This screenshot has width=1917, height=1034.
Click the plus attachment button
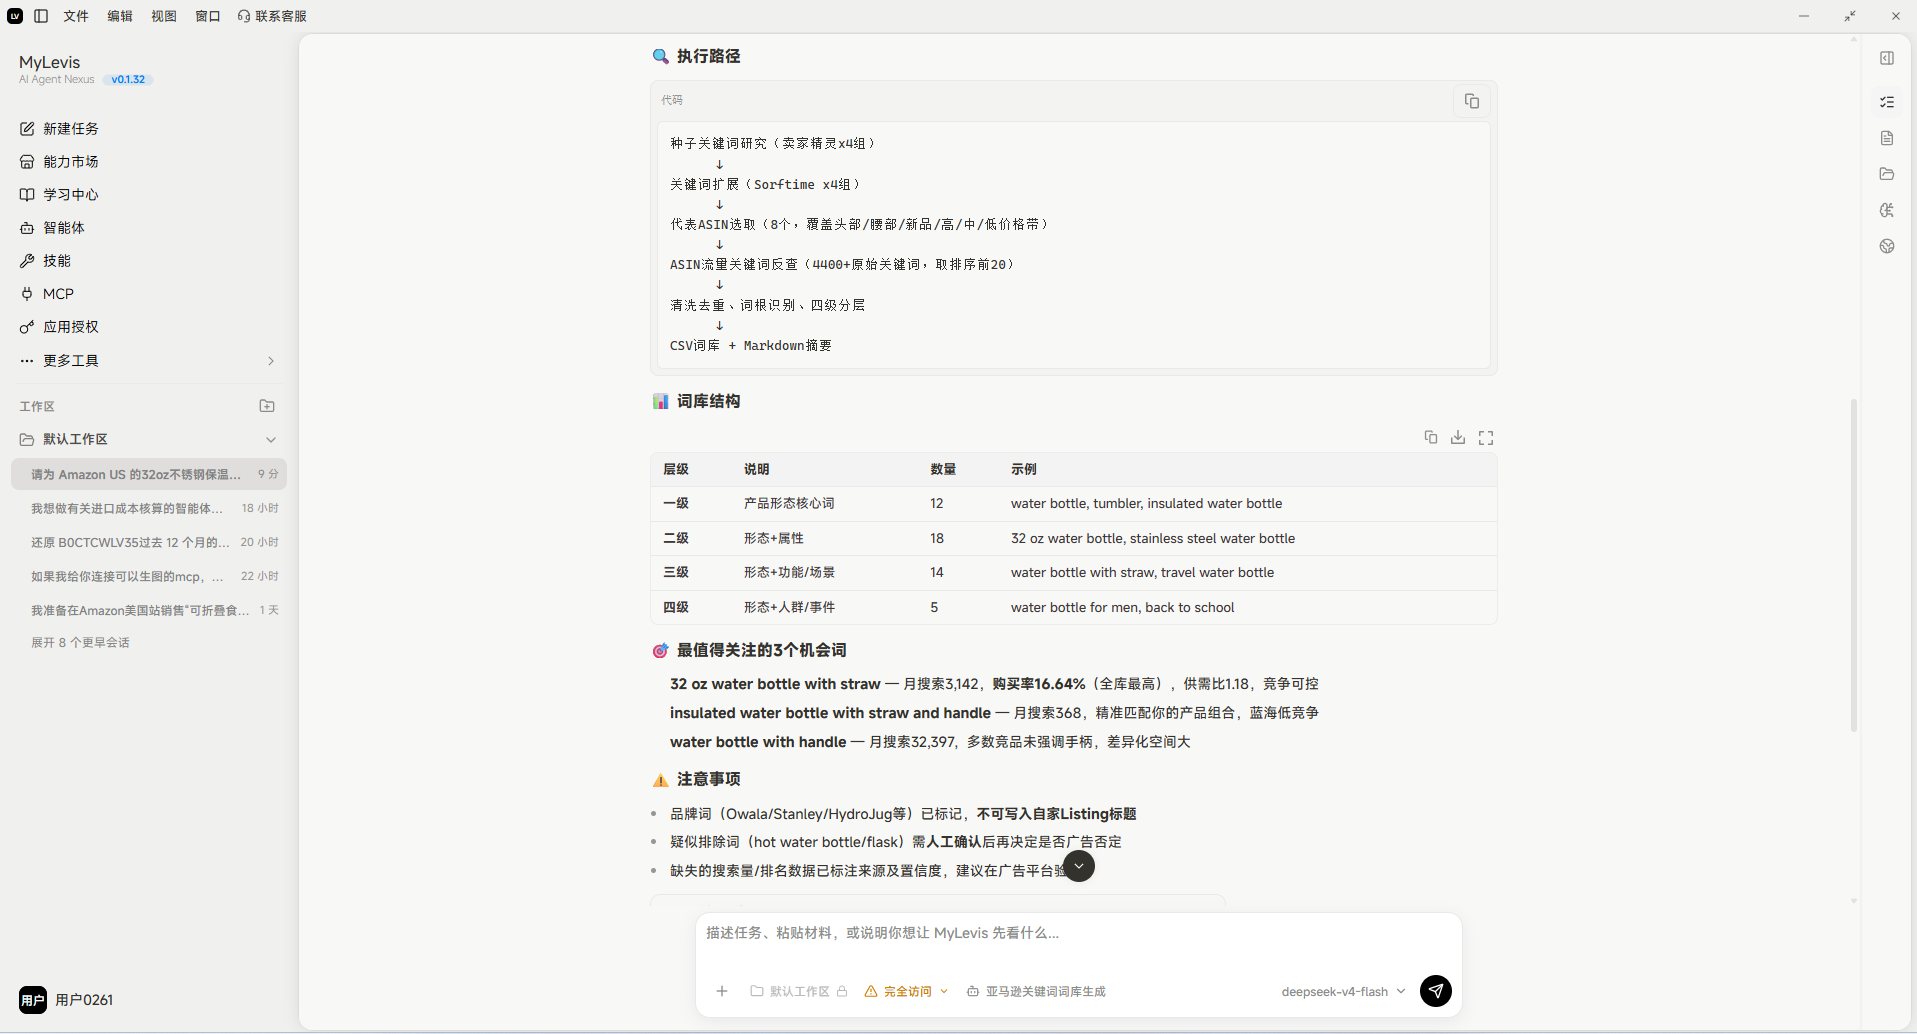pyautogui.click(x=722, y=991)
